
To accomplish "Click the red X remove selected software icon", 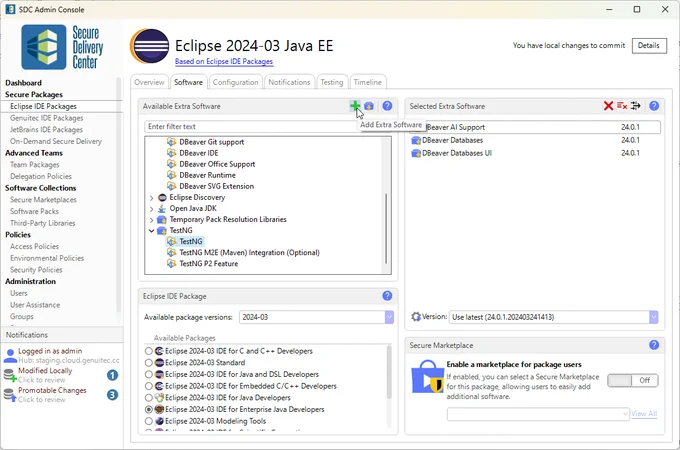I will click(x=608, y=106).
